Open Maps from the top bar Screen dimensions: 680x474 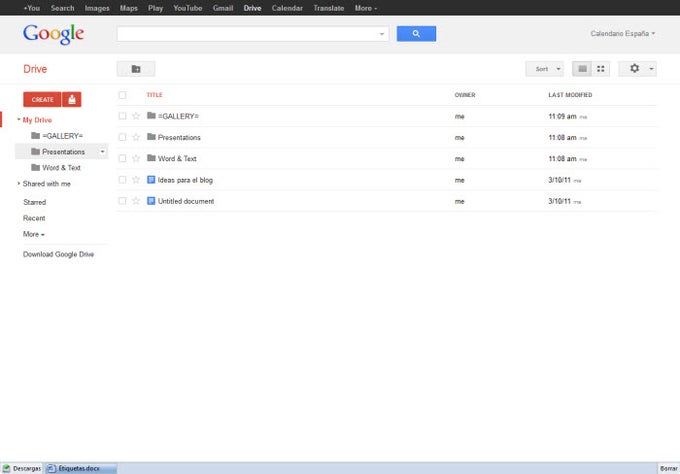[128, 8]
